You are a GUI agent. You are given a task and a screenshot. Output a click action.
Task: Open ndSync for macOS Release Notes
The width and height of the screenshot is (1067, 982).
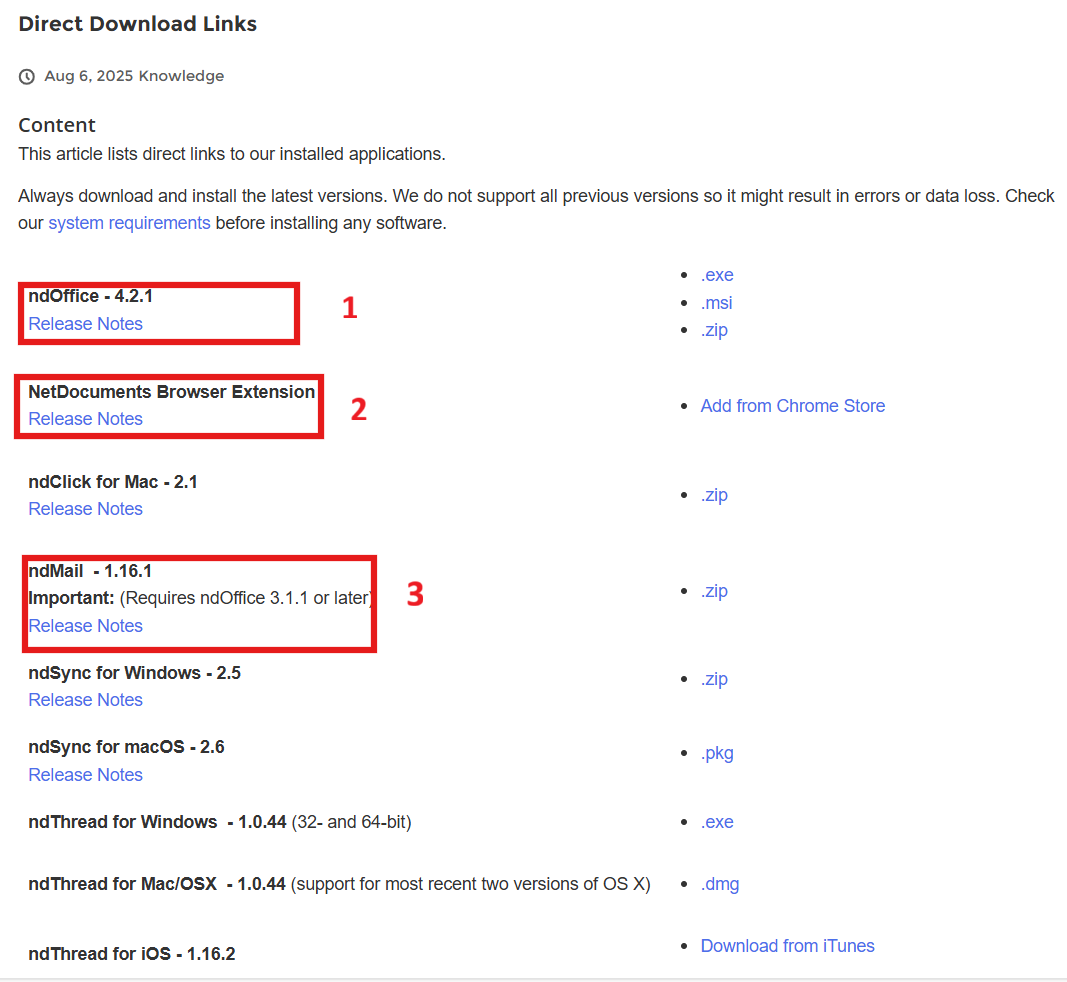(x=85, y=775)
